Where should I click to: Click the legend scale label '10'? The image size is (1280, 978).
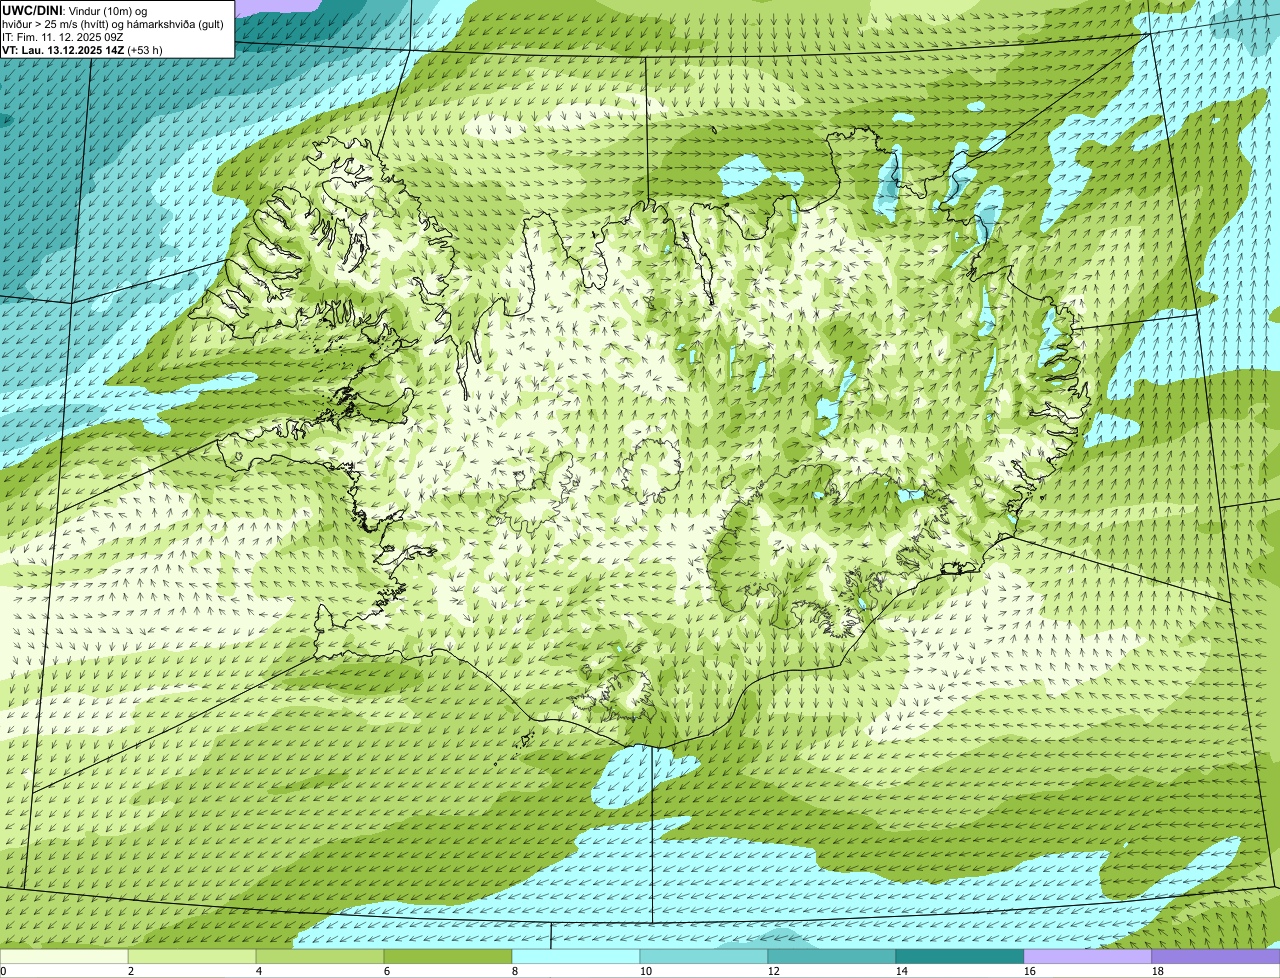pos(646,971)
